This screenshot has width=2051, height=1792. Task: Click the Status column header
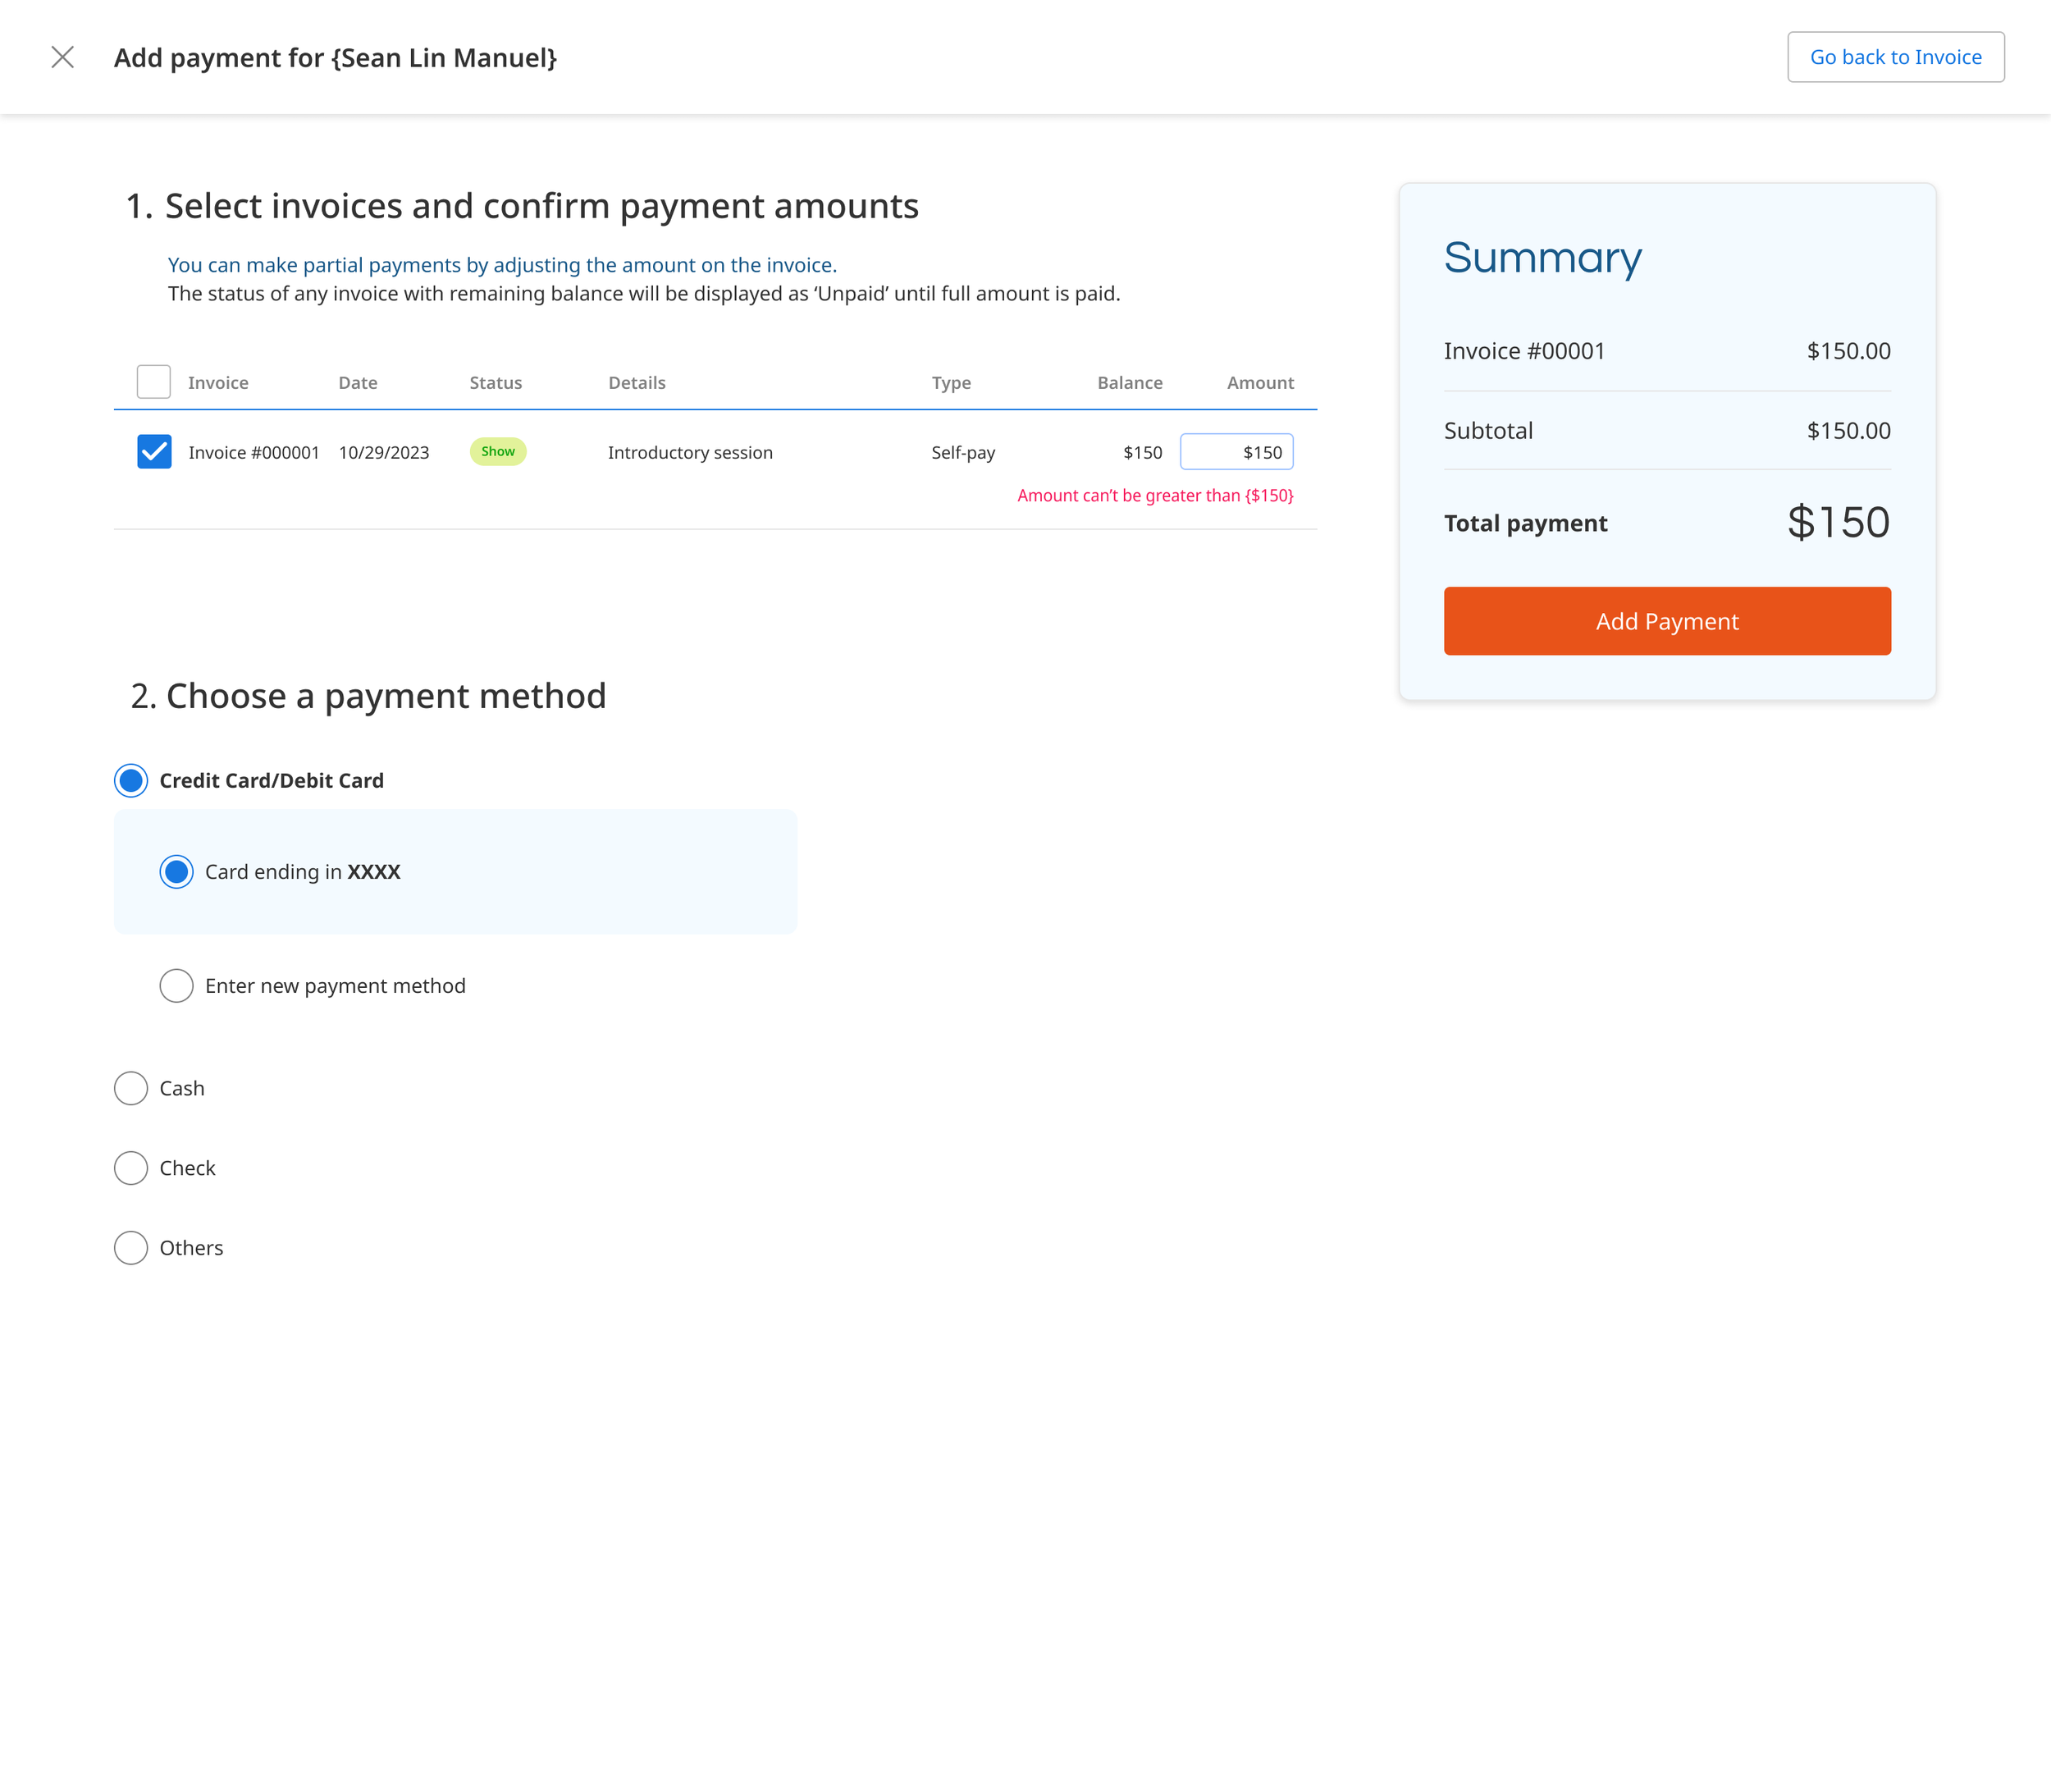click(496, 383)
